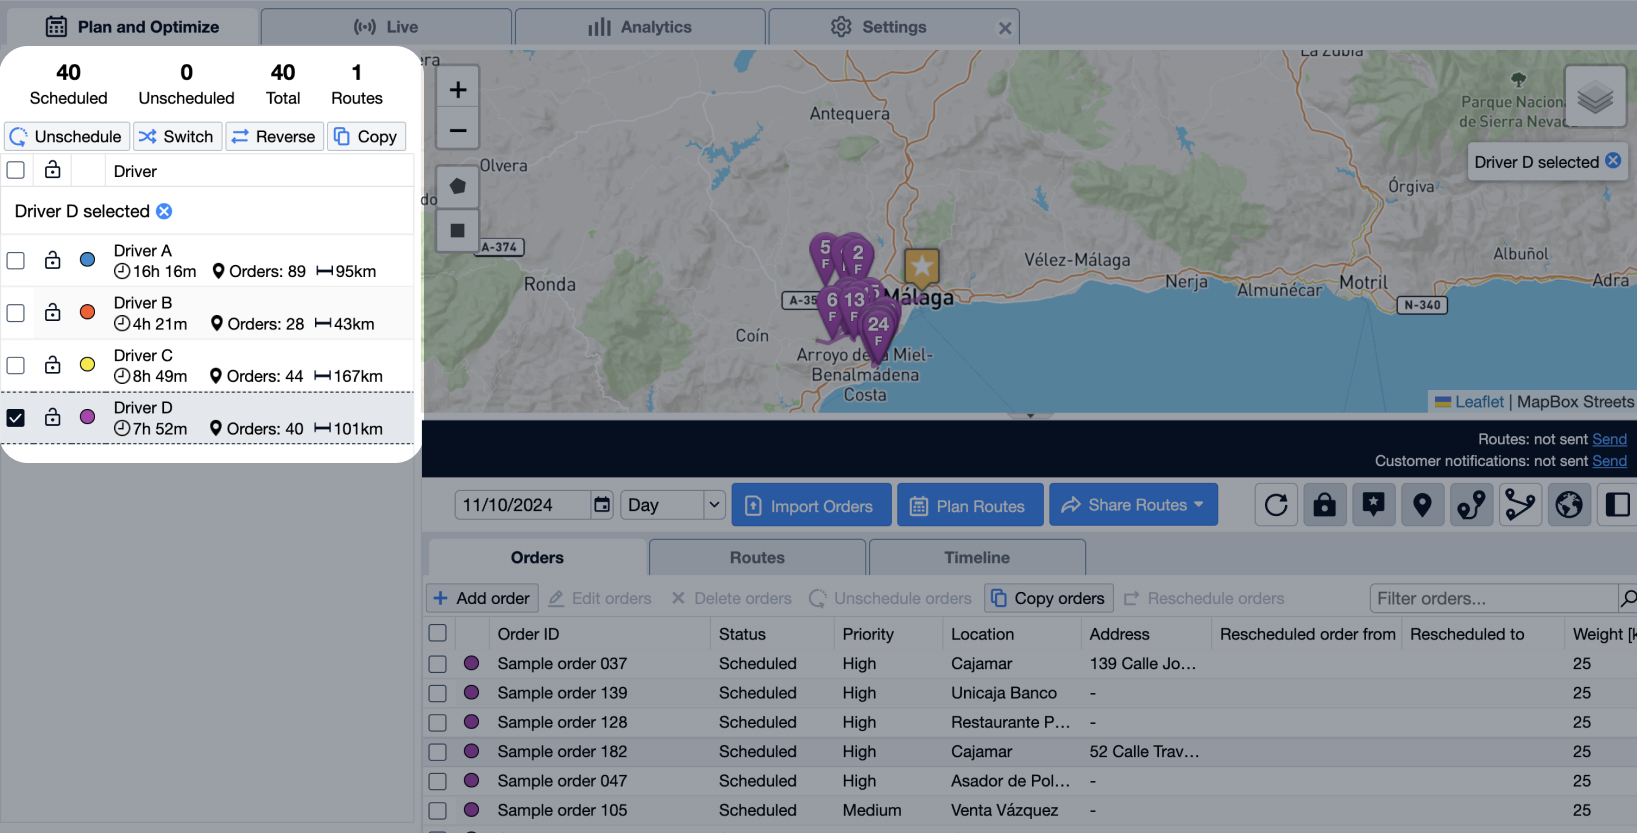This screenshot has width=1637, height=833.
Task: Click the lock icon for Driver B
Action: [x=53, y=313]
